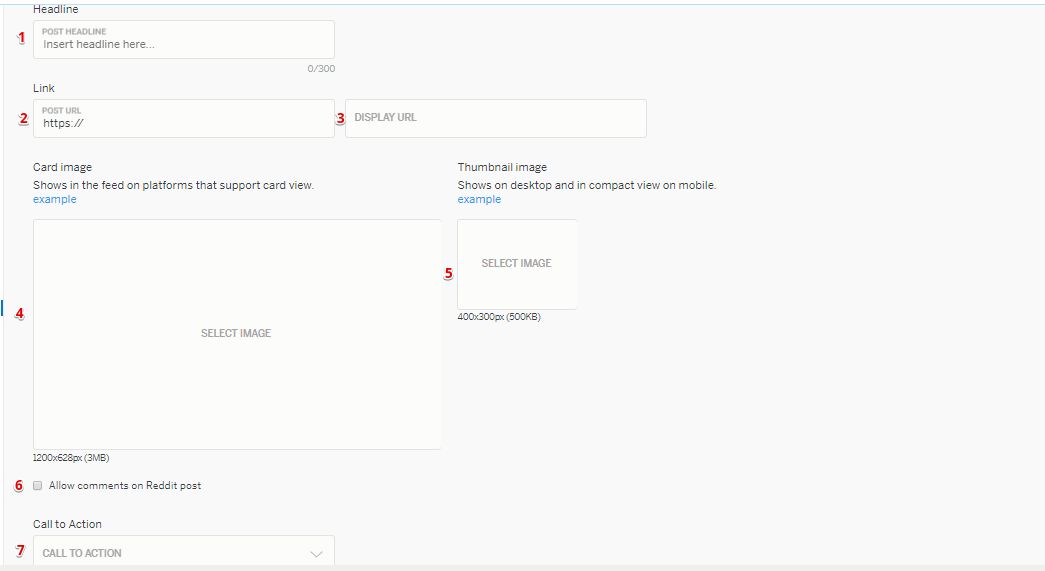Open the example link under Thumbnail image
The height and width of the screenshot is (571, 1045).
coord(479,199)
